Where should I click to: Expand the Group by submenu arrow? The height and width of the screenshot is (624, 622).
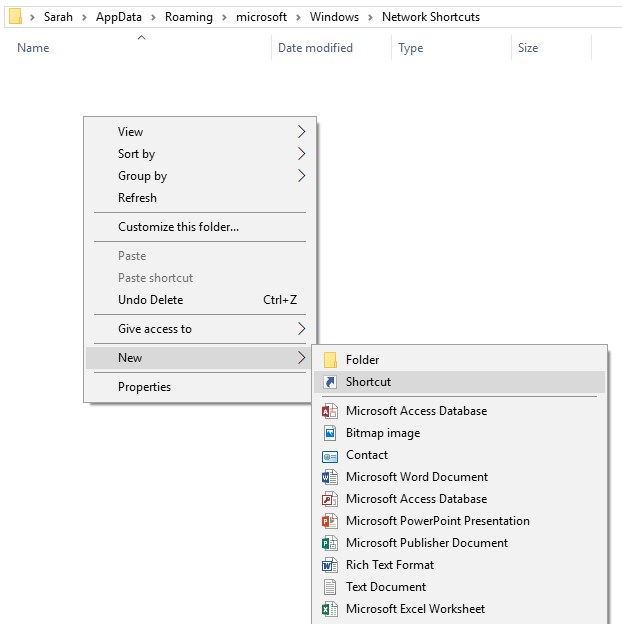click(x=301, y=176)
